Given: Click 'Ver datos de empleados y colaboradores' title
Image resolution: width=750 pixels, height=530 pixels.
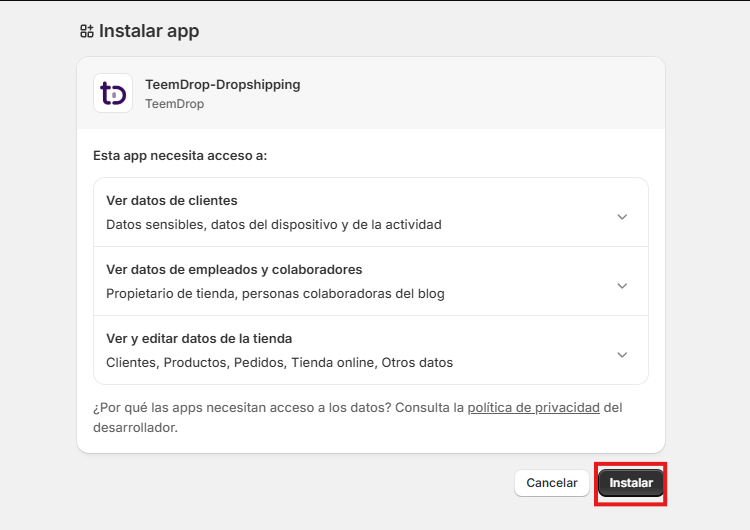Looking at the screenshot, I should (234, 269).
